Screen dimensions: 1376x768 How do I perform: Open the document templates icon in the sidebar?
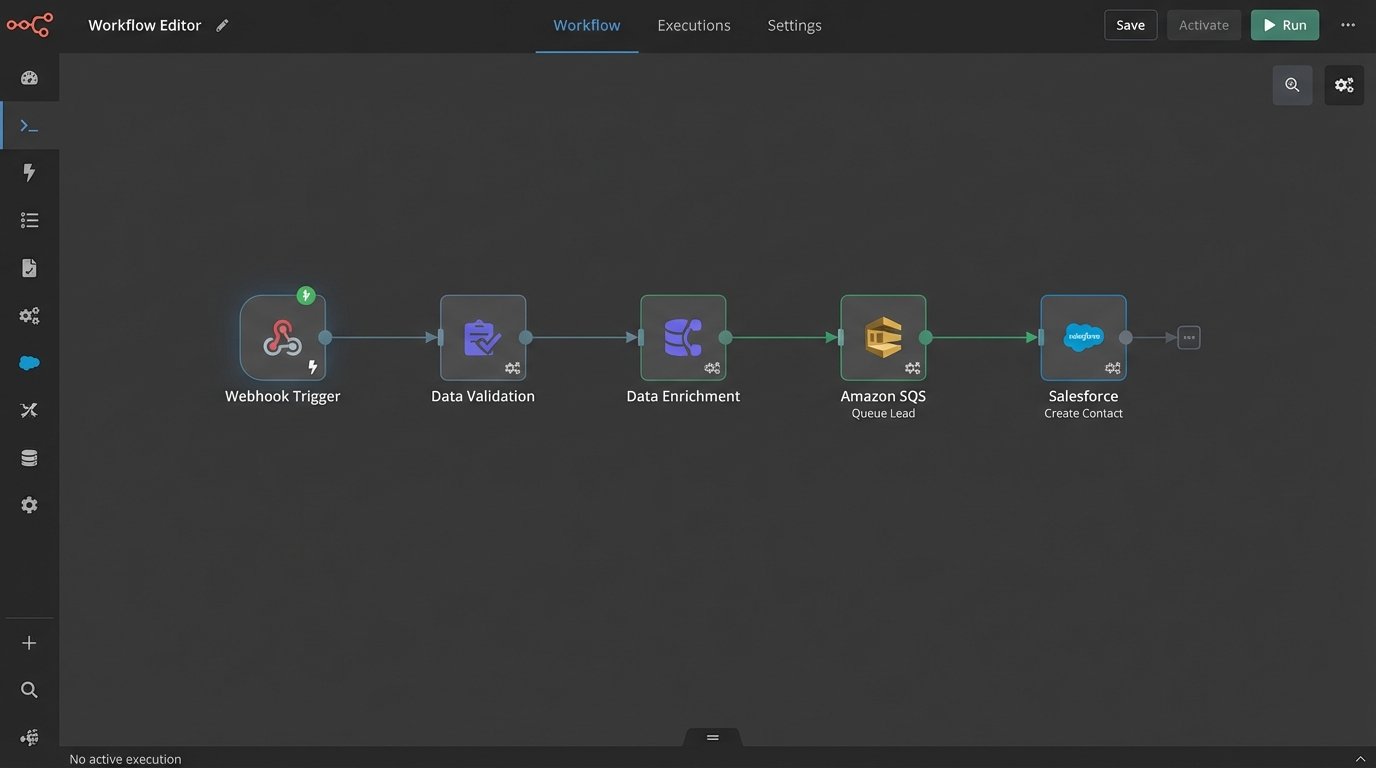coord(26,266)
